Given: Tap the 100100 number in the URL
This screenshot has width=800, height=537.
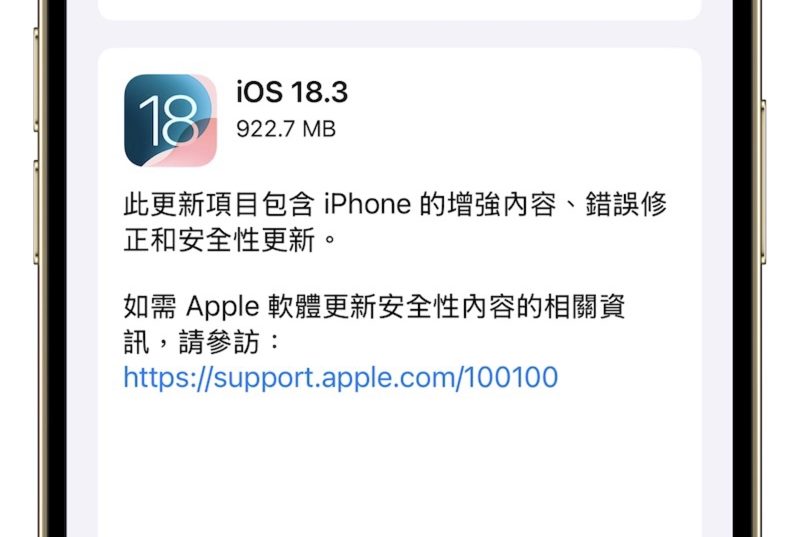Looking at the screenshot, I should [x=511, y=377].
